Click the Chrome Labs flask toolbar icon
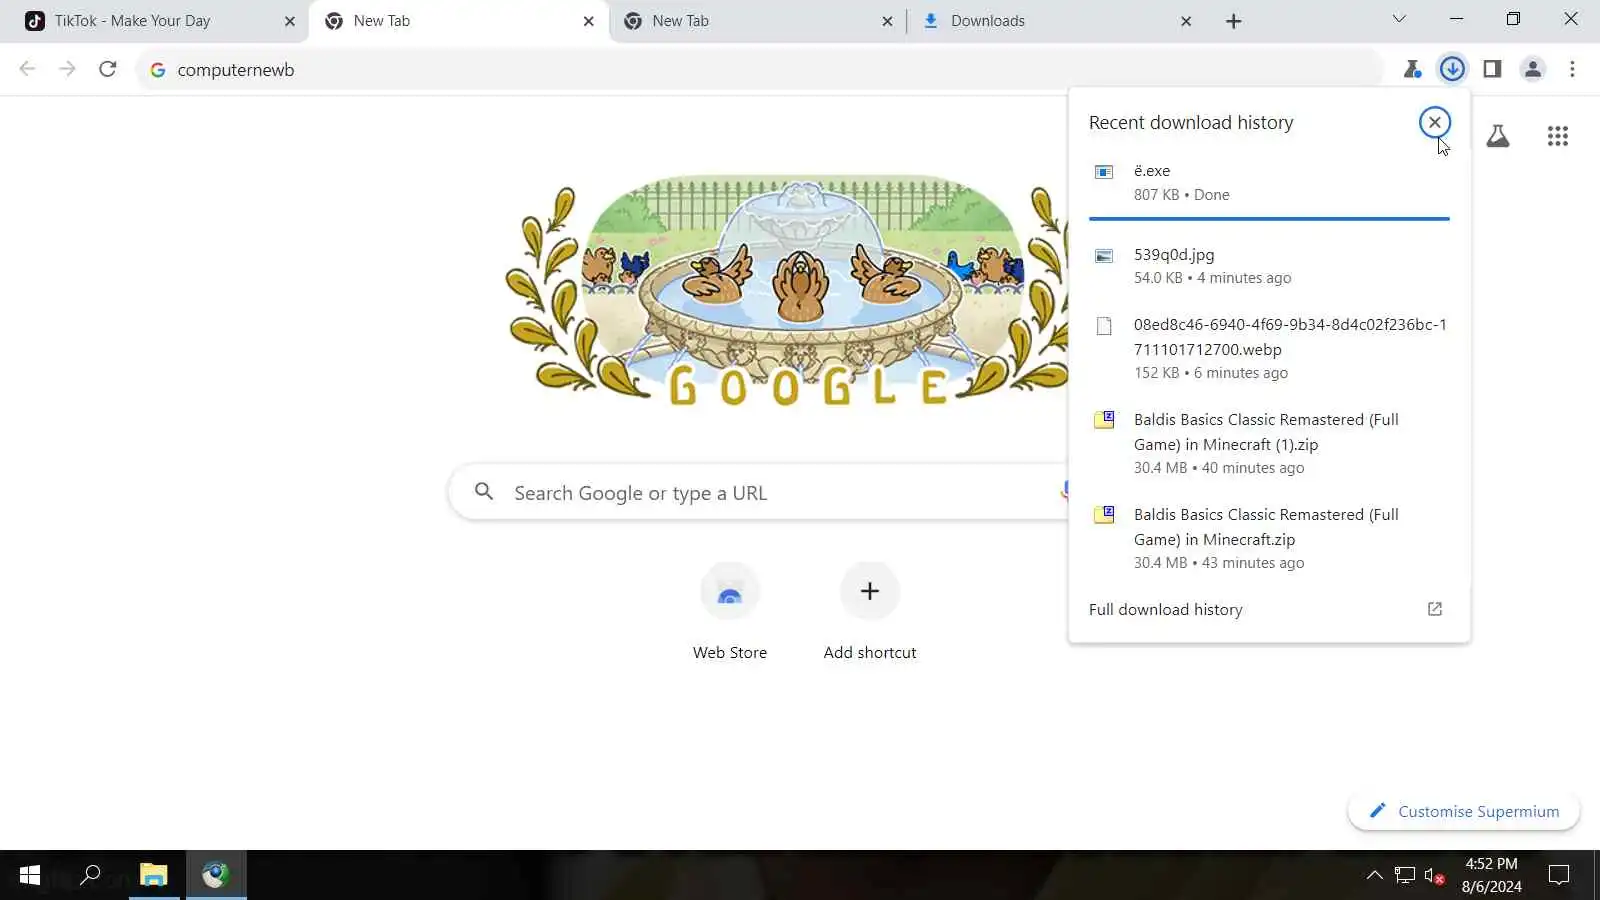The image size is (1600, 900). click(1412, 69)
